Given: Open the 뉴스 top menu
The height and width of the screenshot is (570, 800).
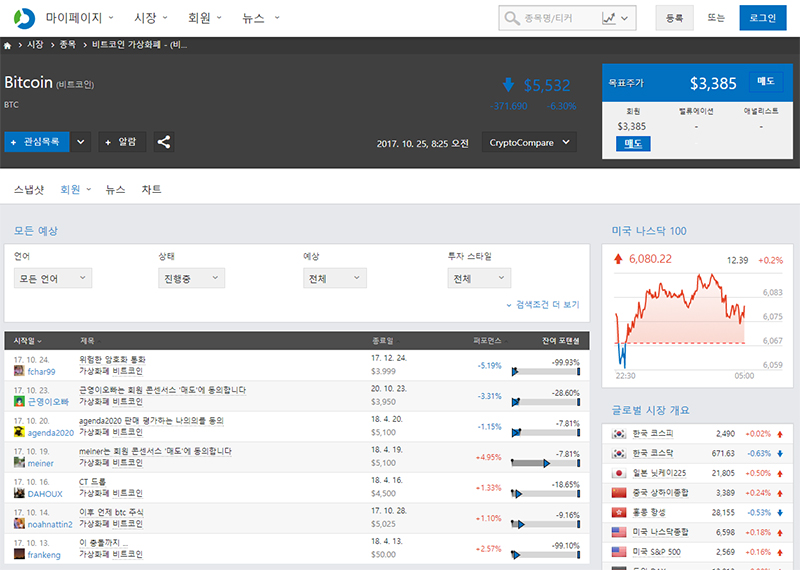Looking at the screenshot, I should [x=261, y=18].
